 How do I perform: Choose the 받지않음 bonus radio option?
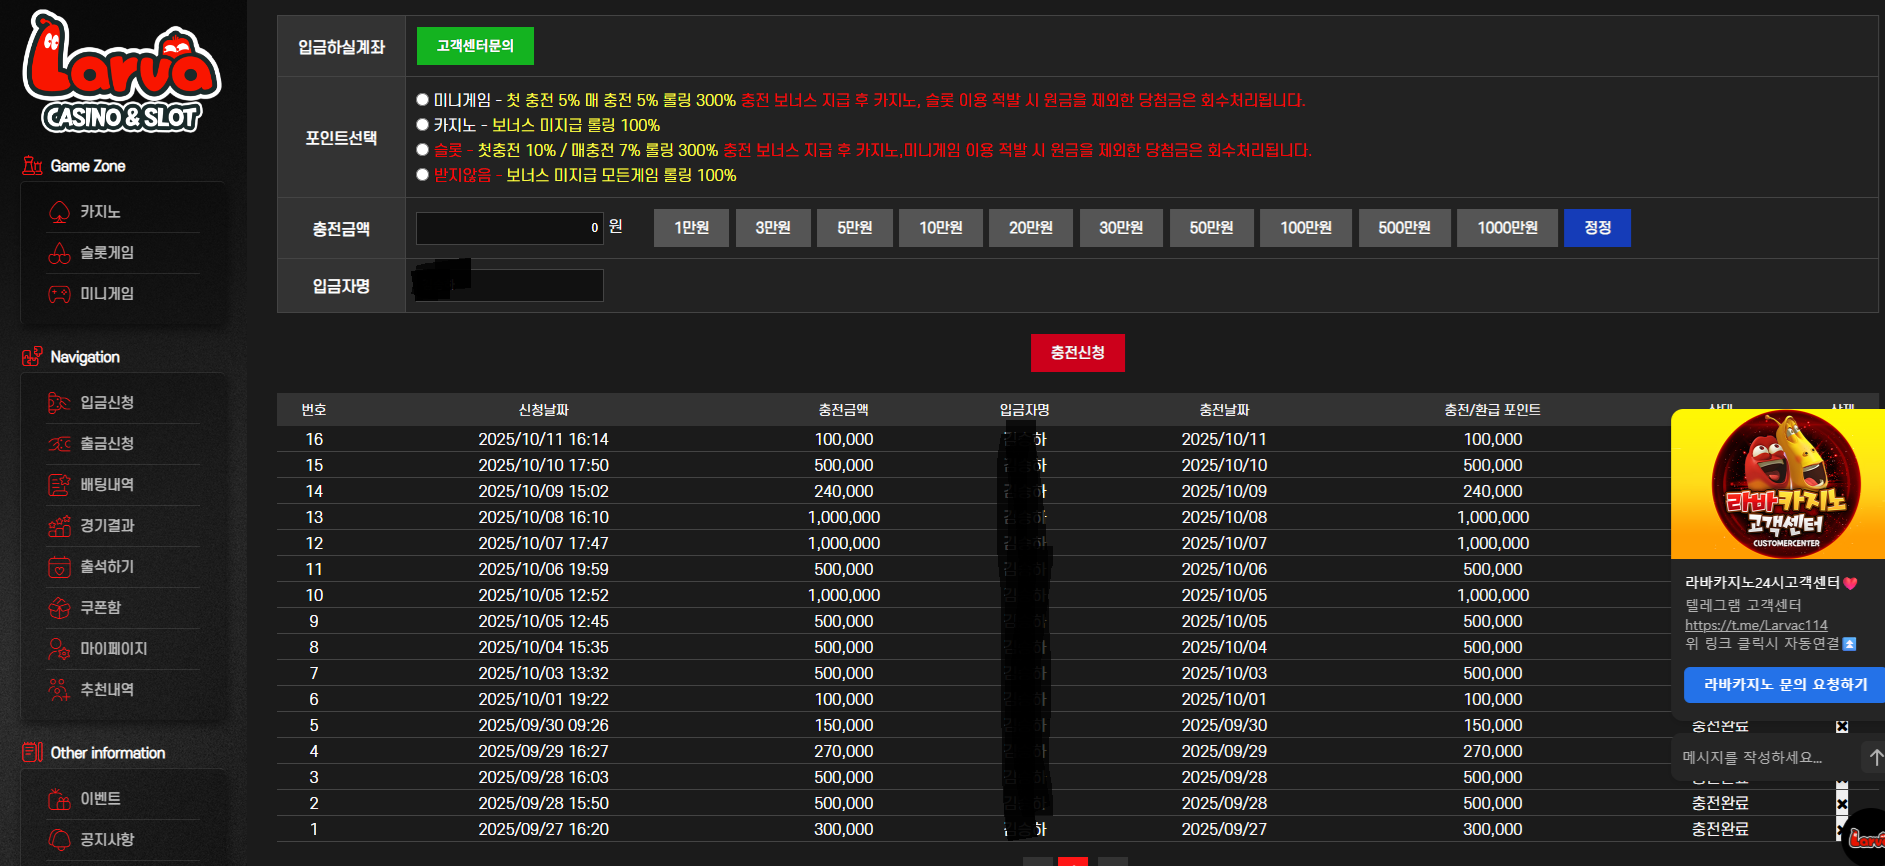(423, 175)
